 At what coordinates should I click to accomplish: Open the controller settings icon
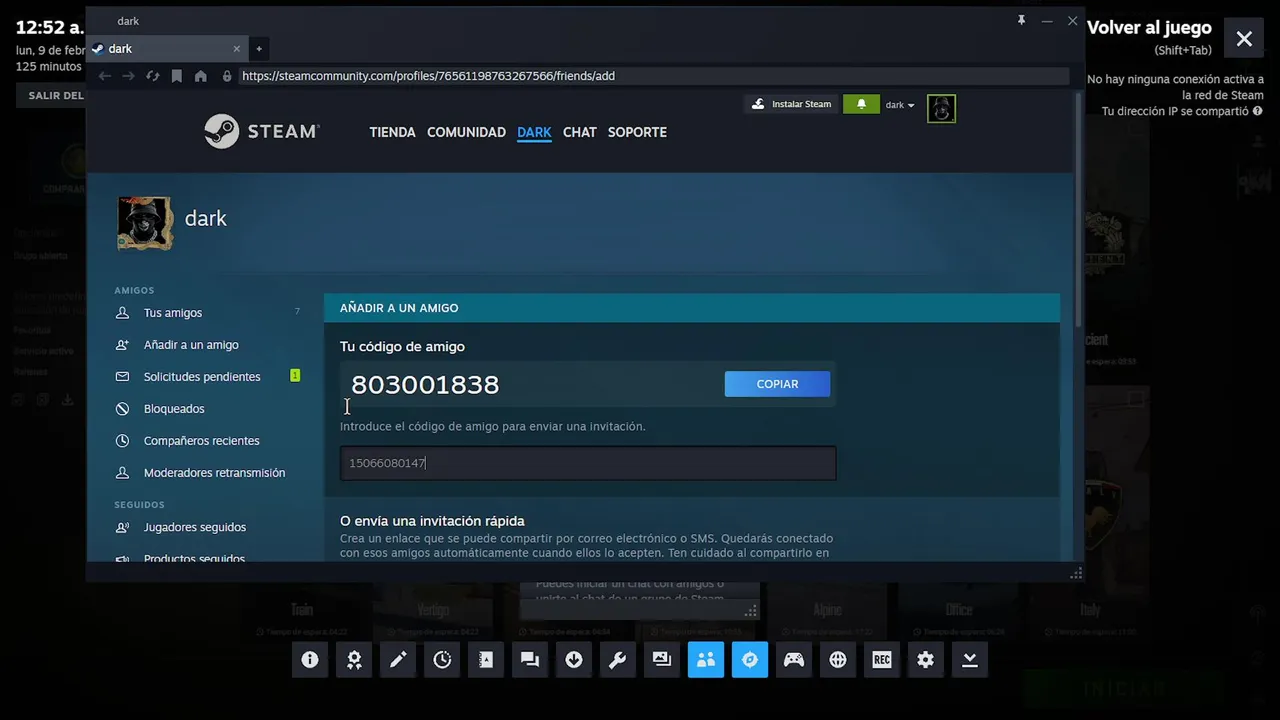(794, 660)
